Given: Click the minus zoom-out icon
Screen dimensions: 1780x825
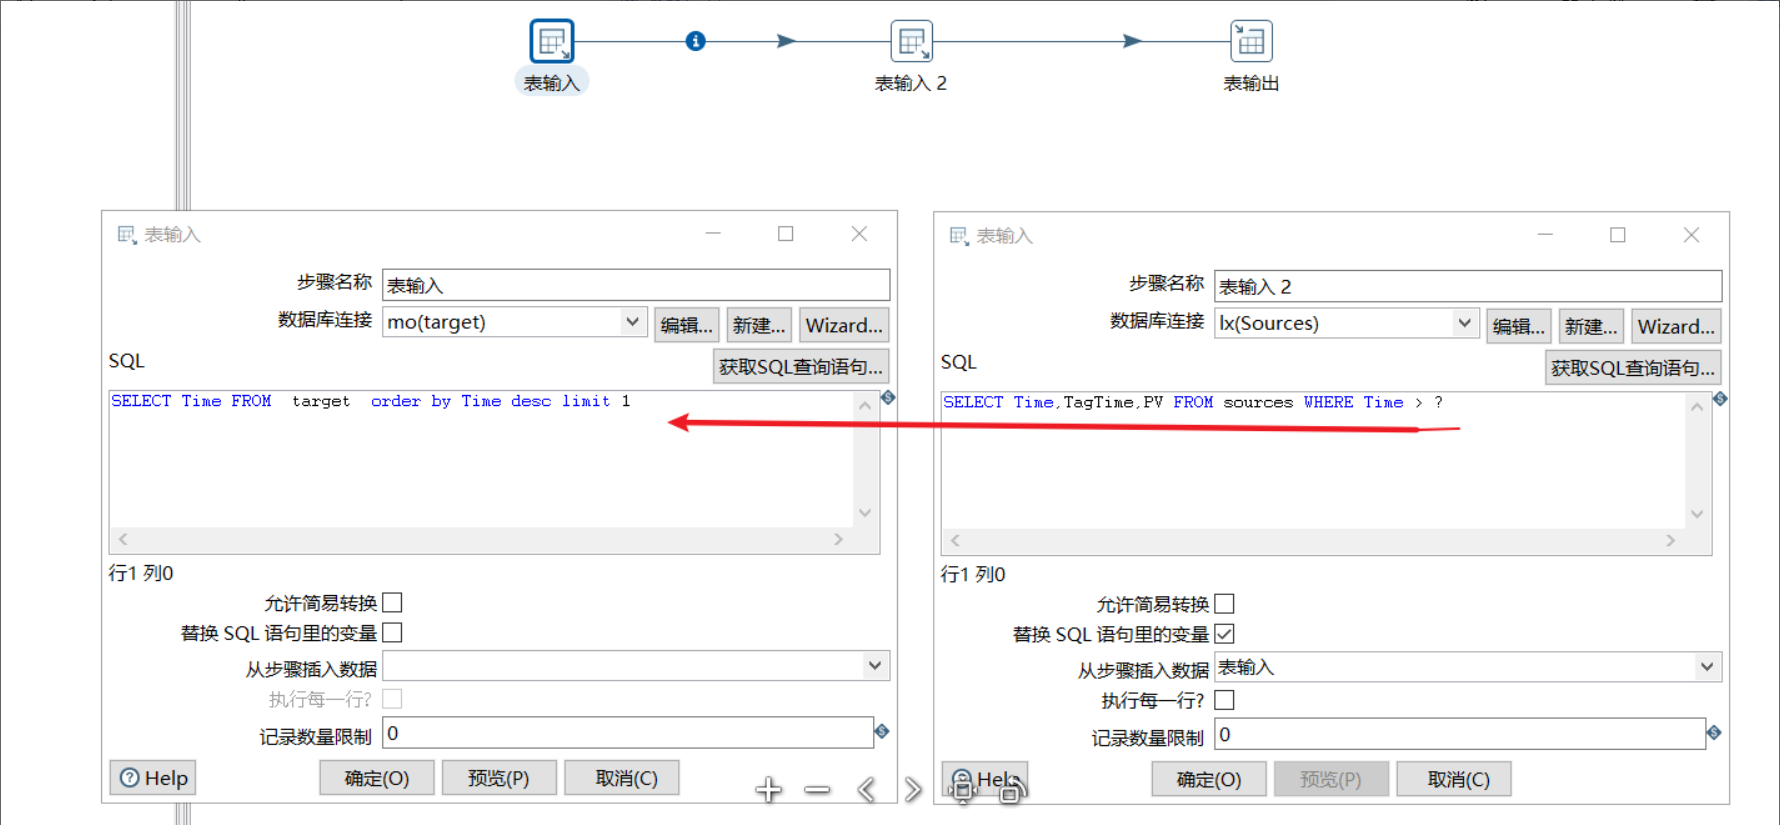Looking at the screenshot, I should tap(817, 790).
